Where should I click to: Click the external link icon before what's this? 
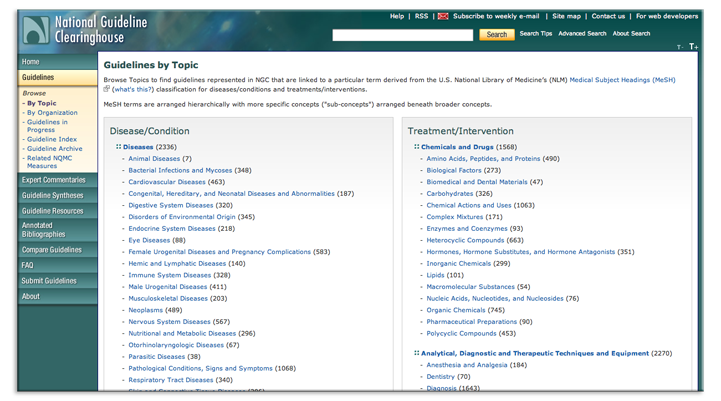[x=107, y=89]
